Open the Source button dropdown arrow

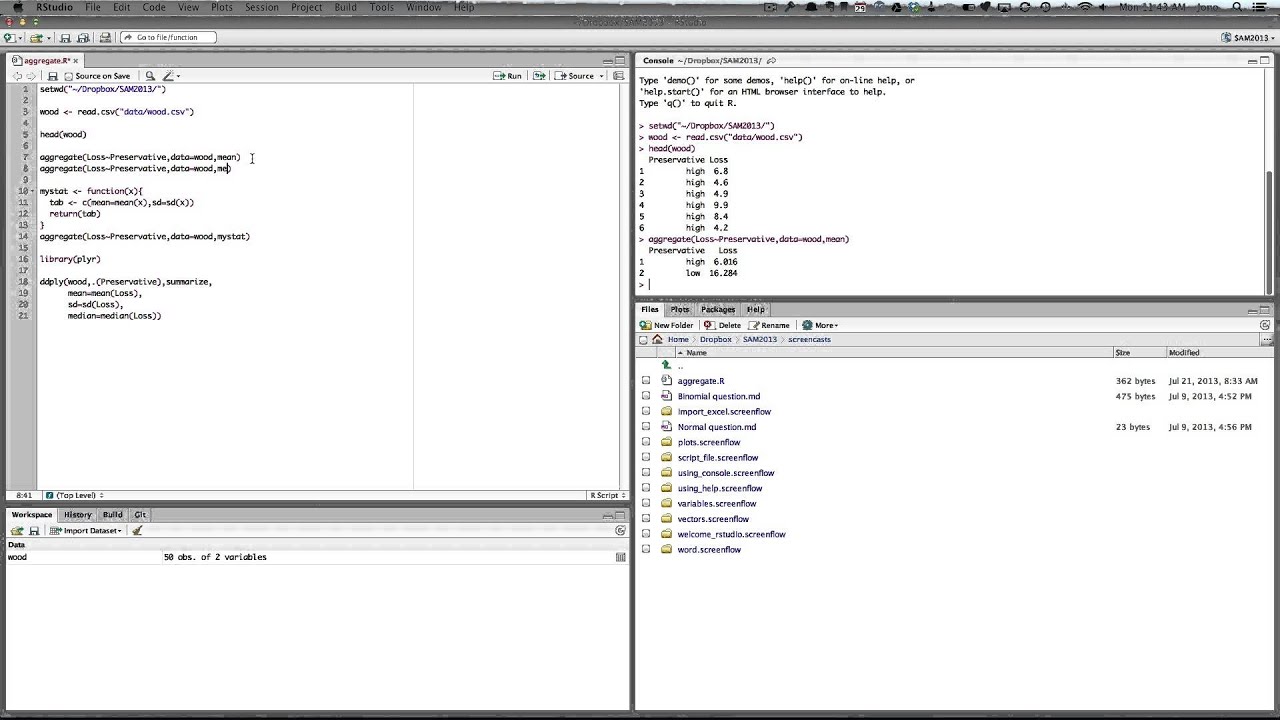(x=601, y=76)
